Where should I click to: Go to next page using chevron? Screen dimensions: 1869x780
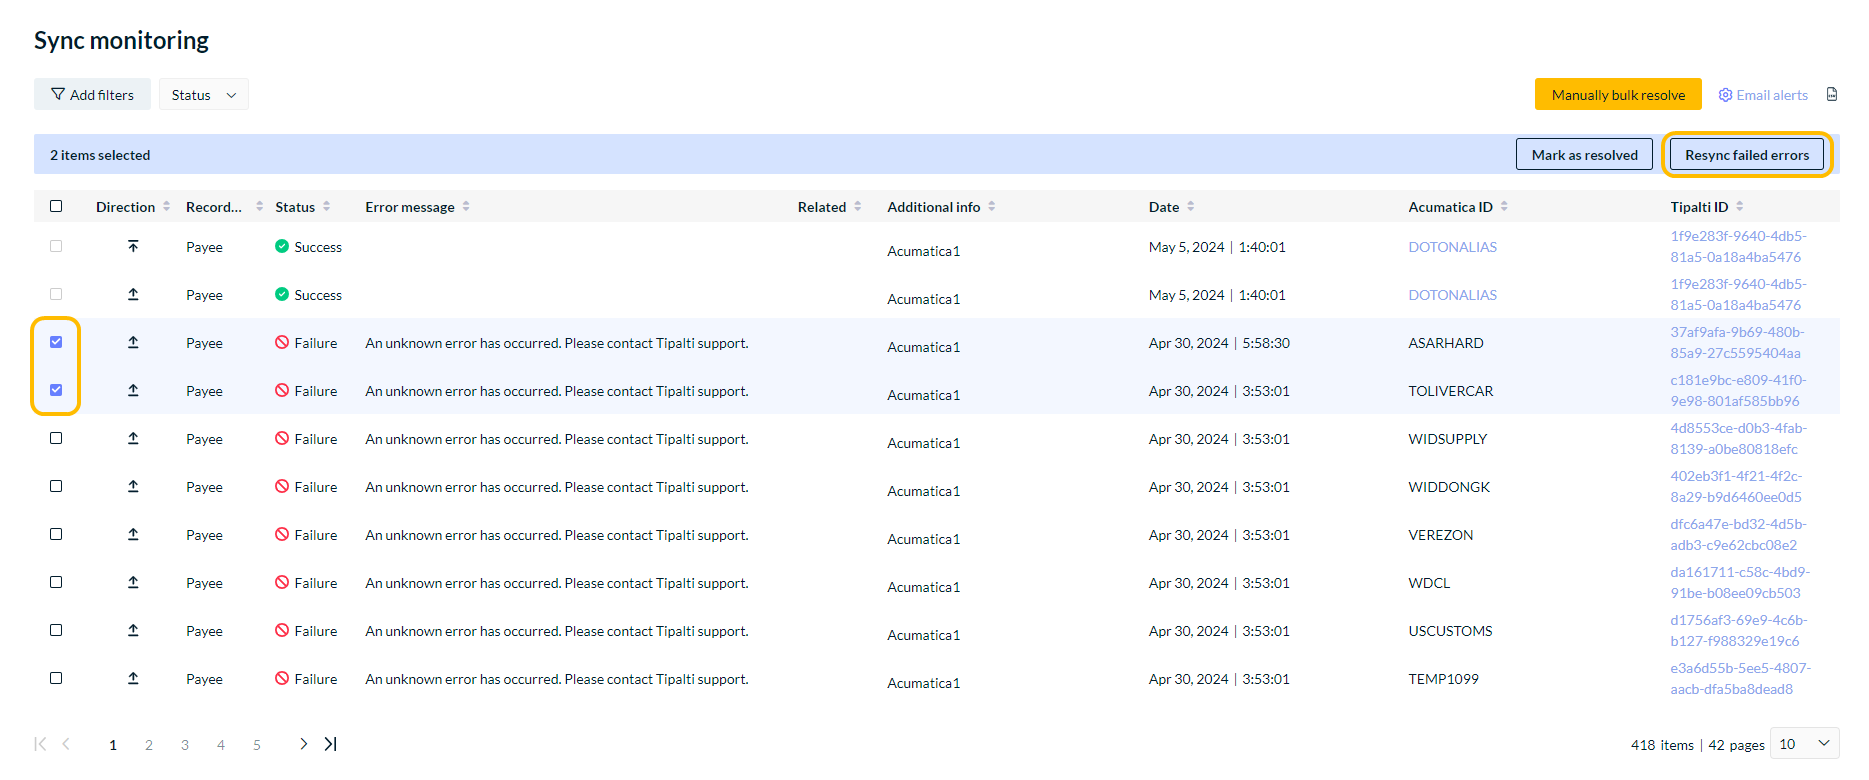click(x=303, y=744)
